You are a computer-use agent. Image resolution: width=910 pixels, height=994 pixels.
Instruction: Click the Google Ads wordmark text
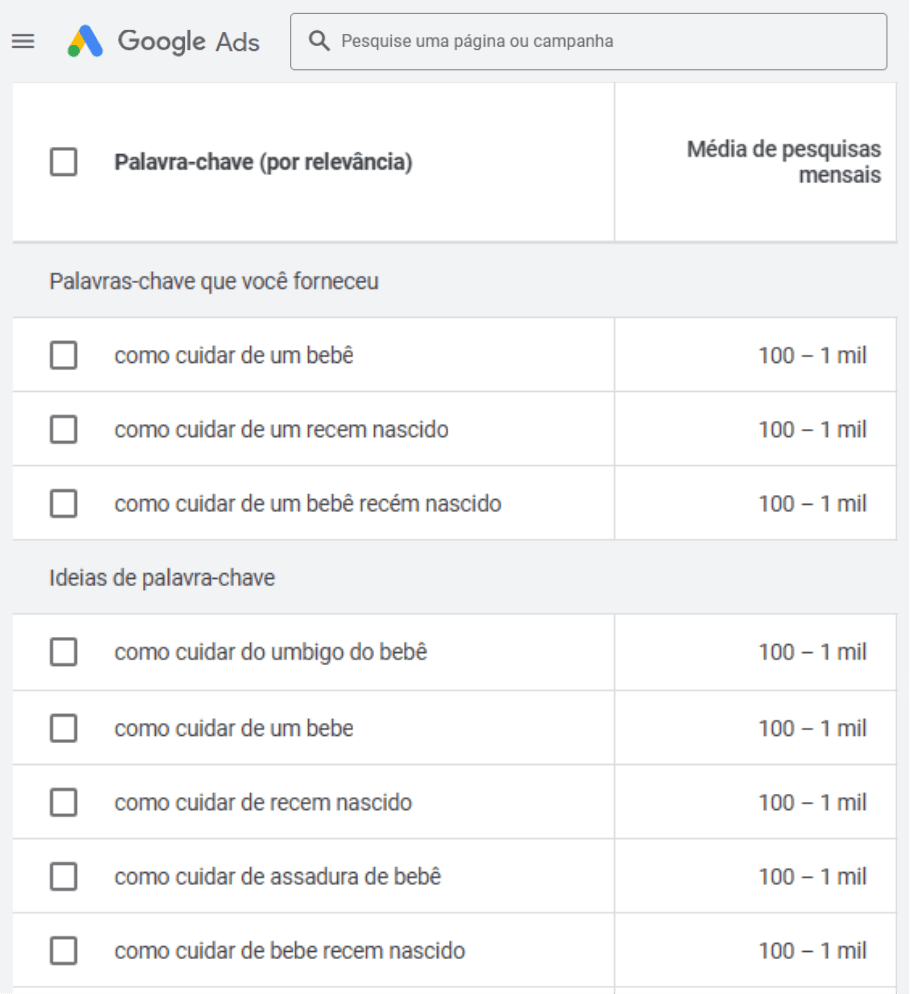point(189,41)
